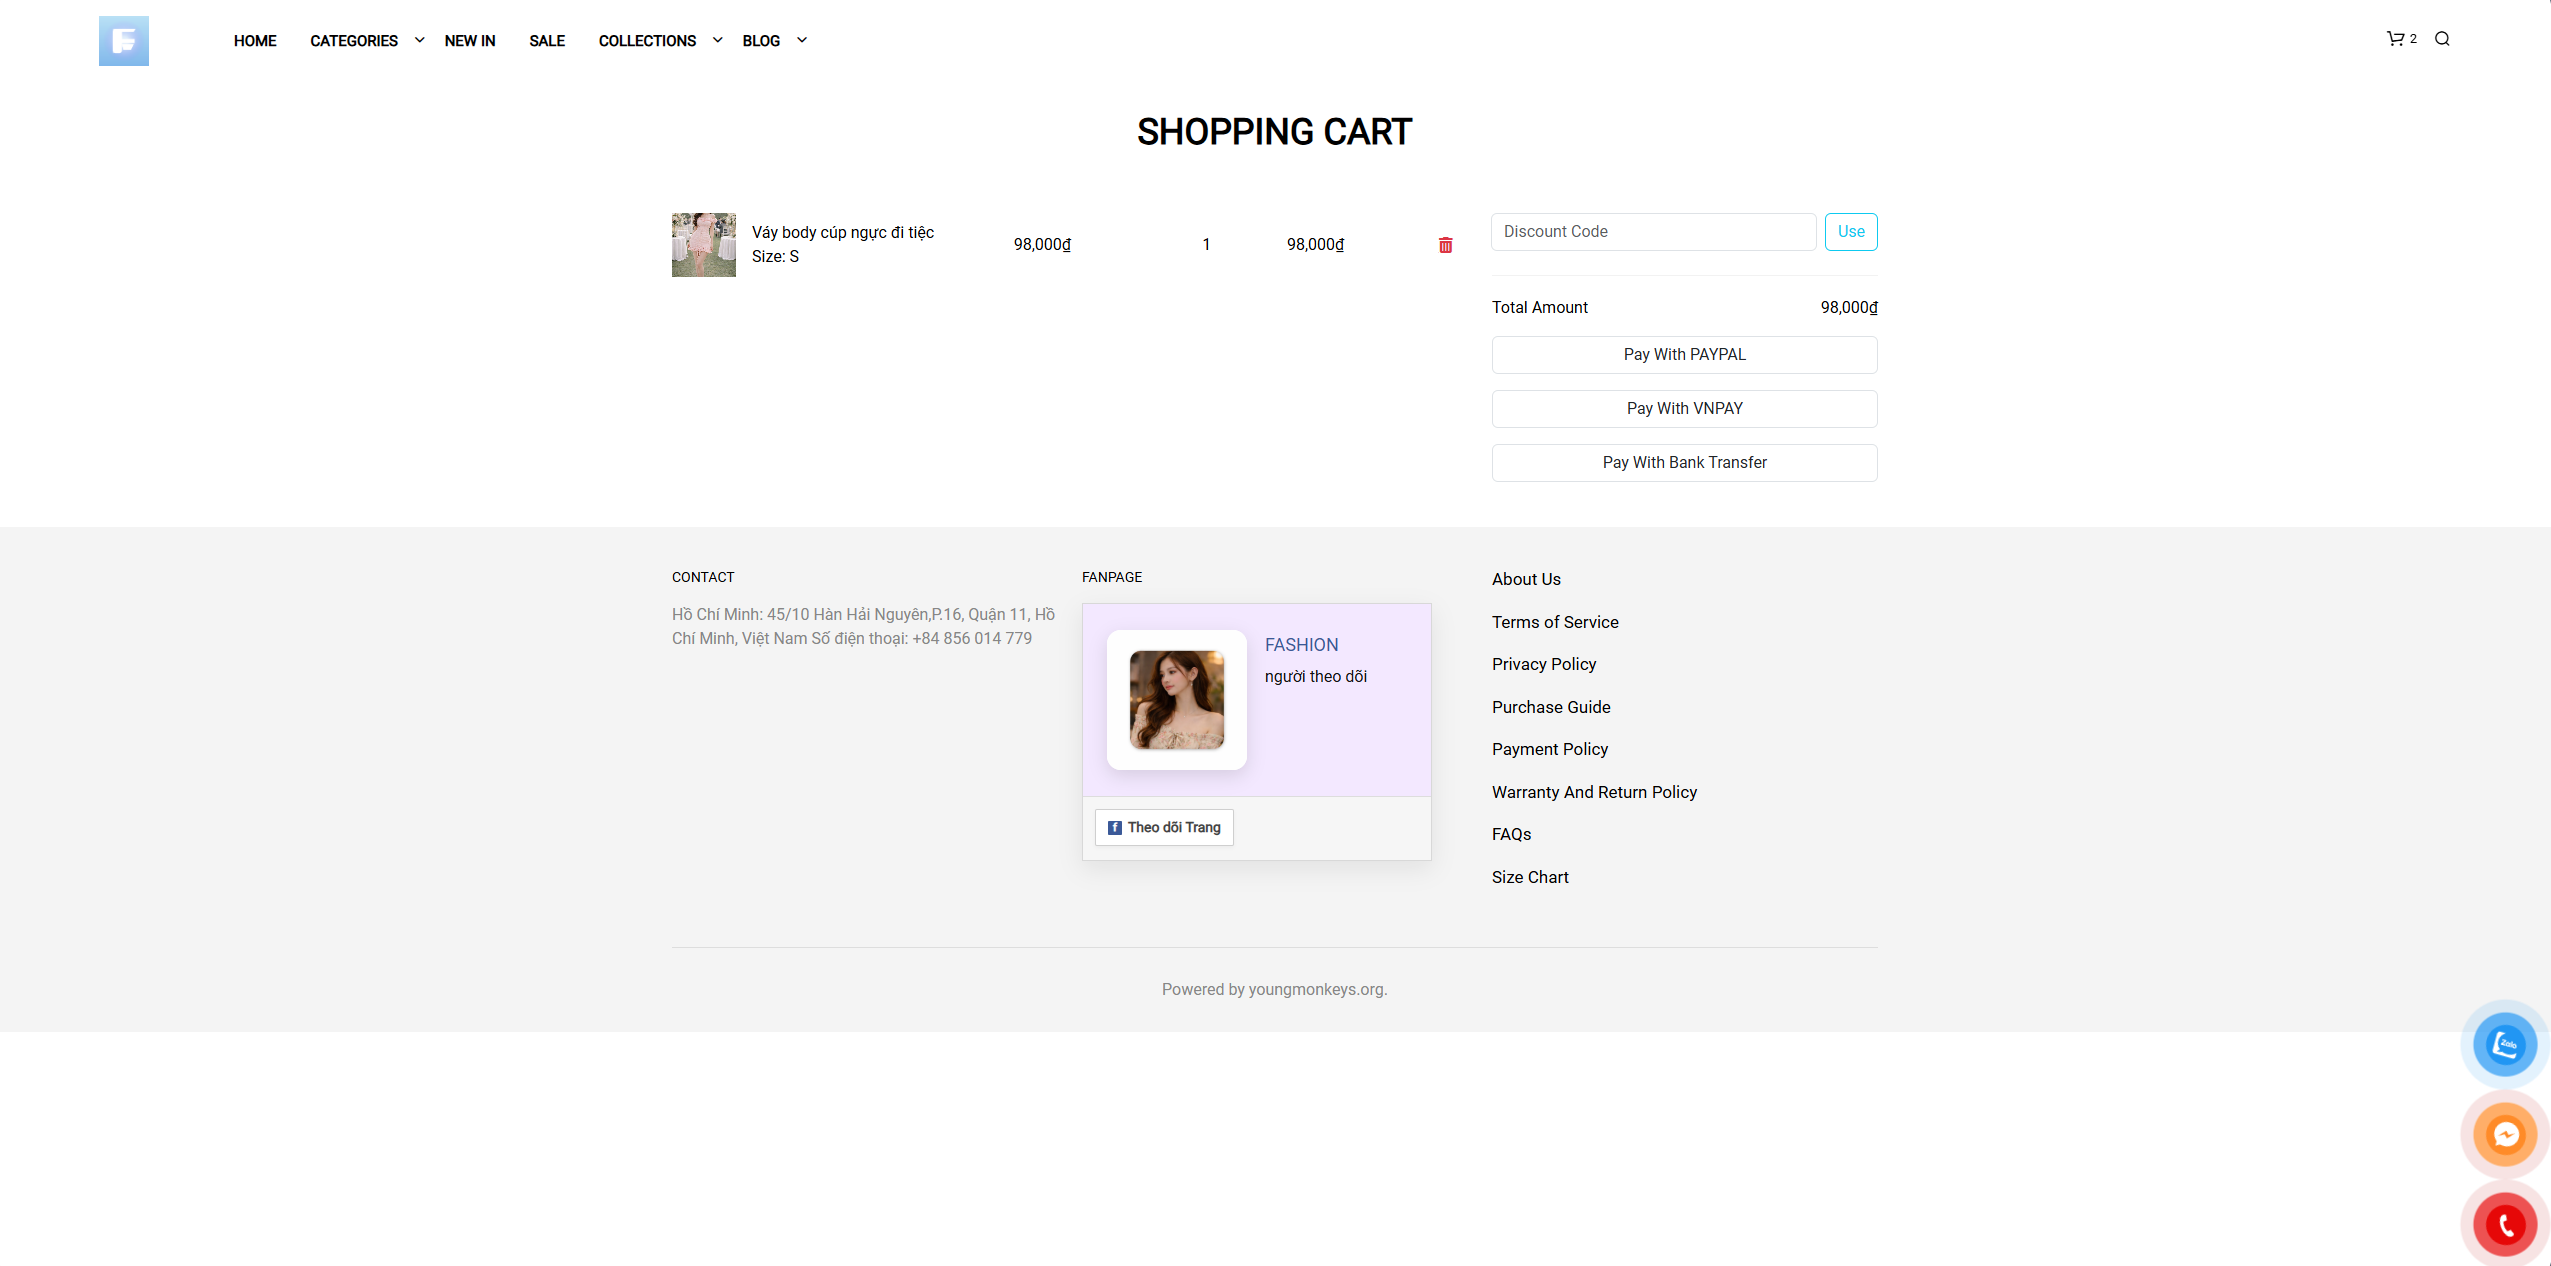2551x1266 pixels.
Task: Expand the Collections dropdown chevron
Action: (717, 40)
